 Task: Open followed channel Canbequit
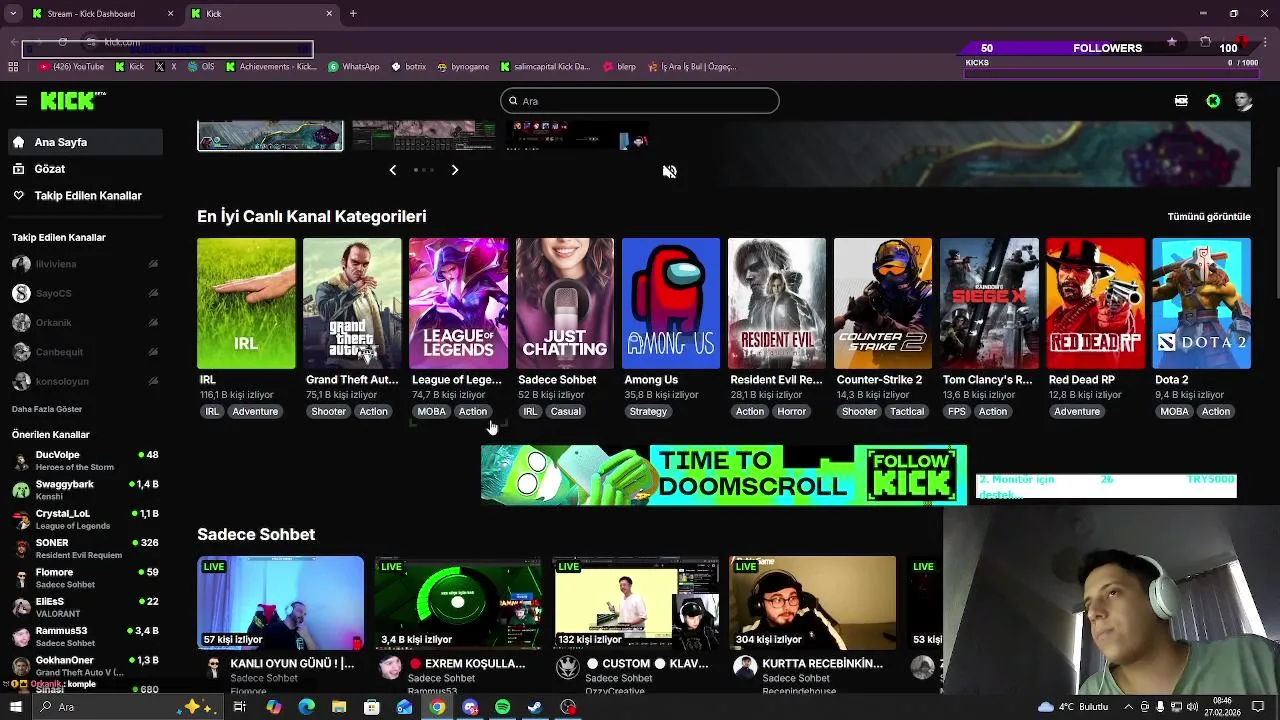[x=84, y=352]
